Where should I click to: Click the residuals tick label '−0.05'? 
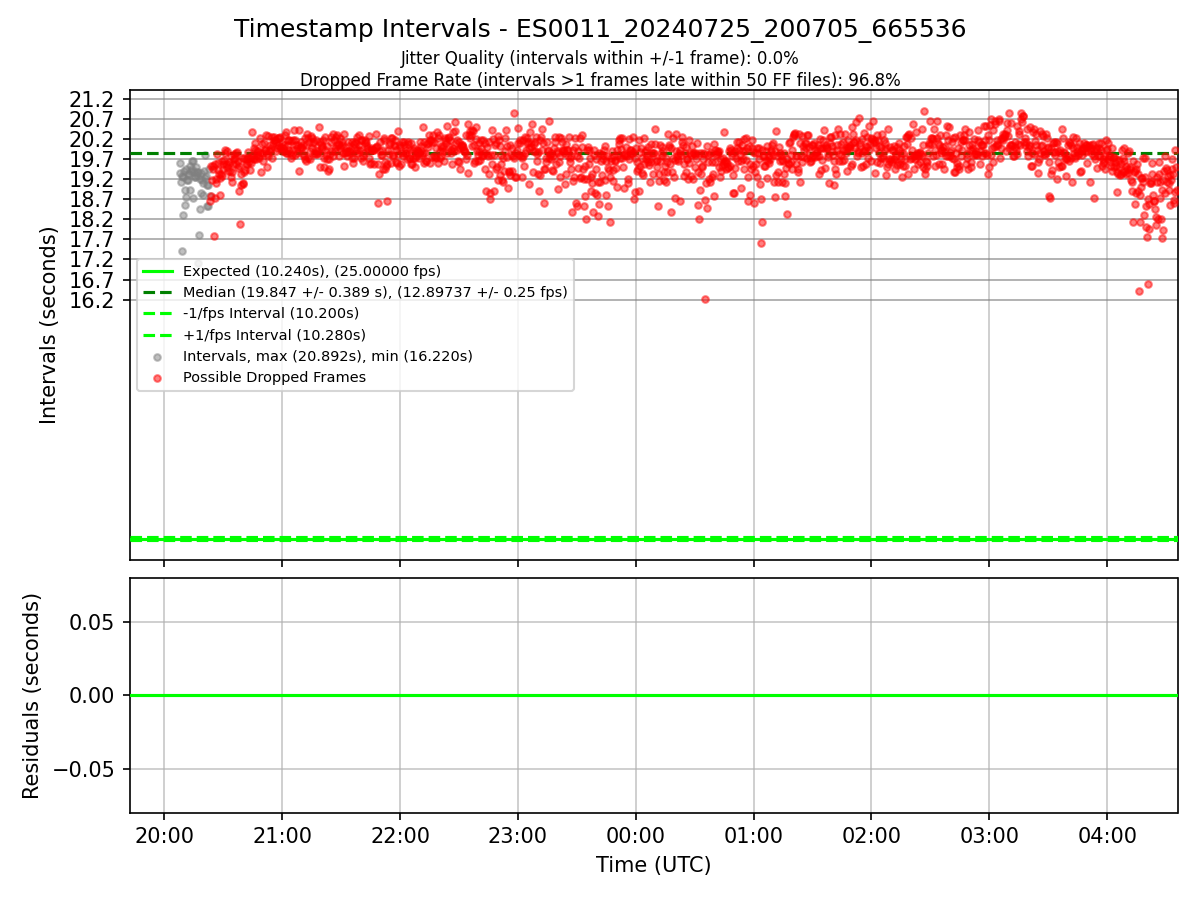[x=86, y=769]
